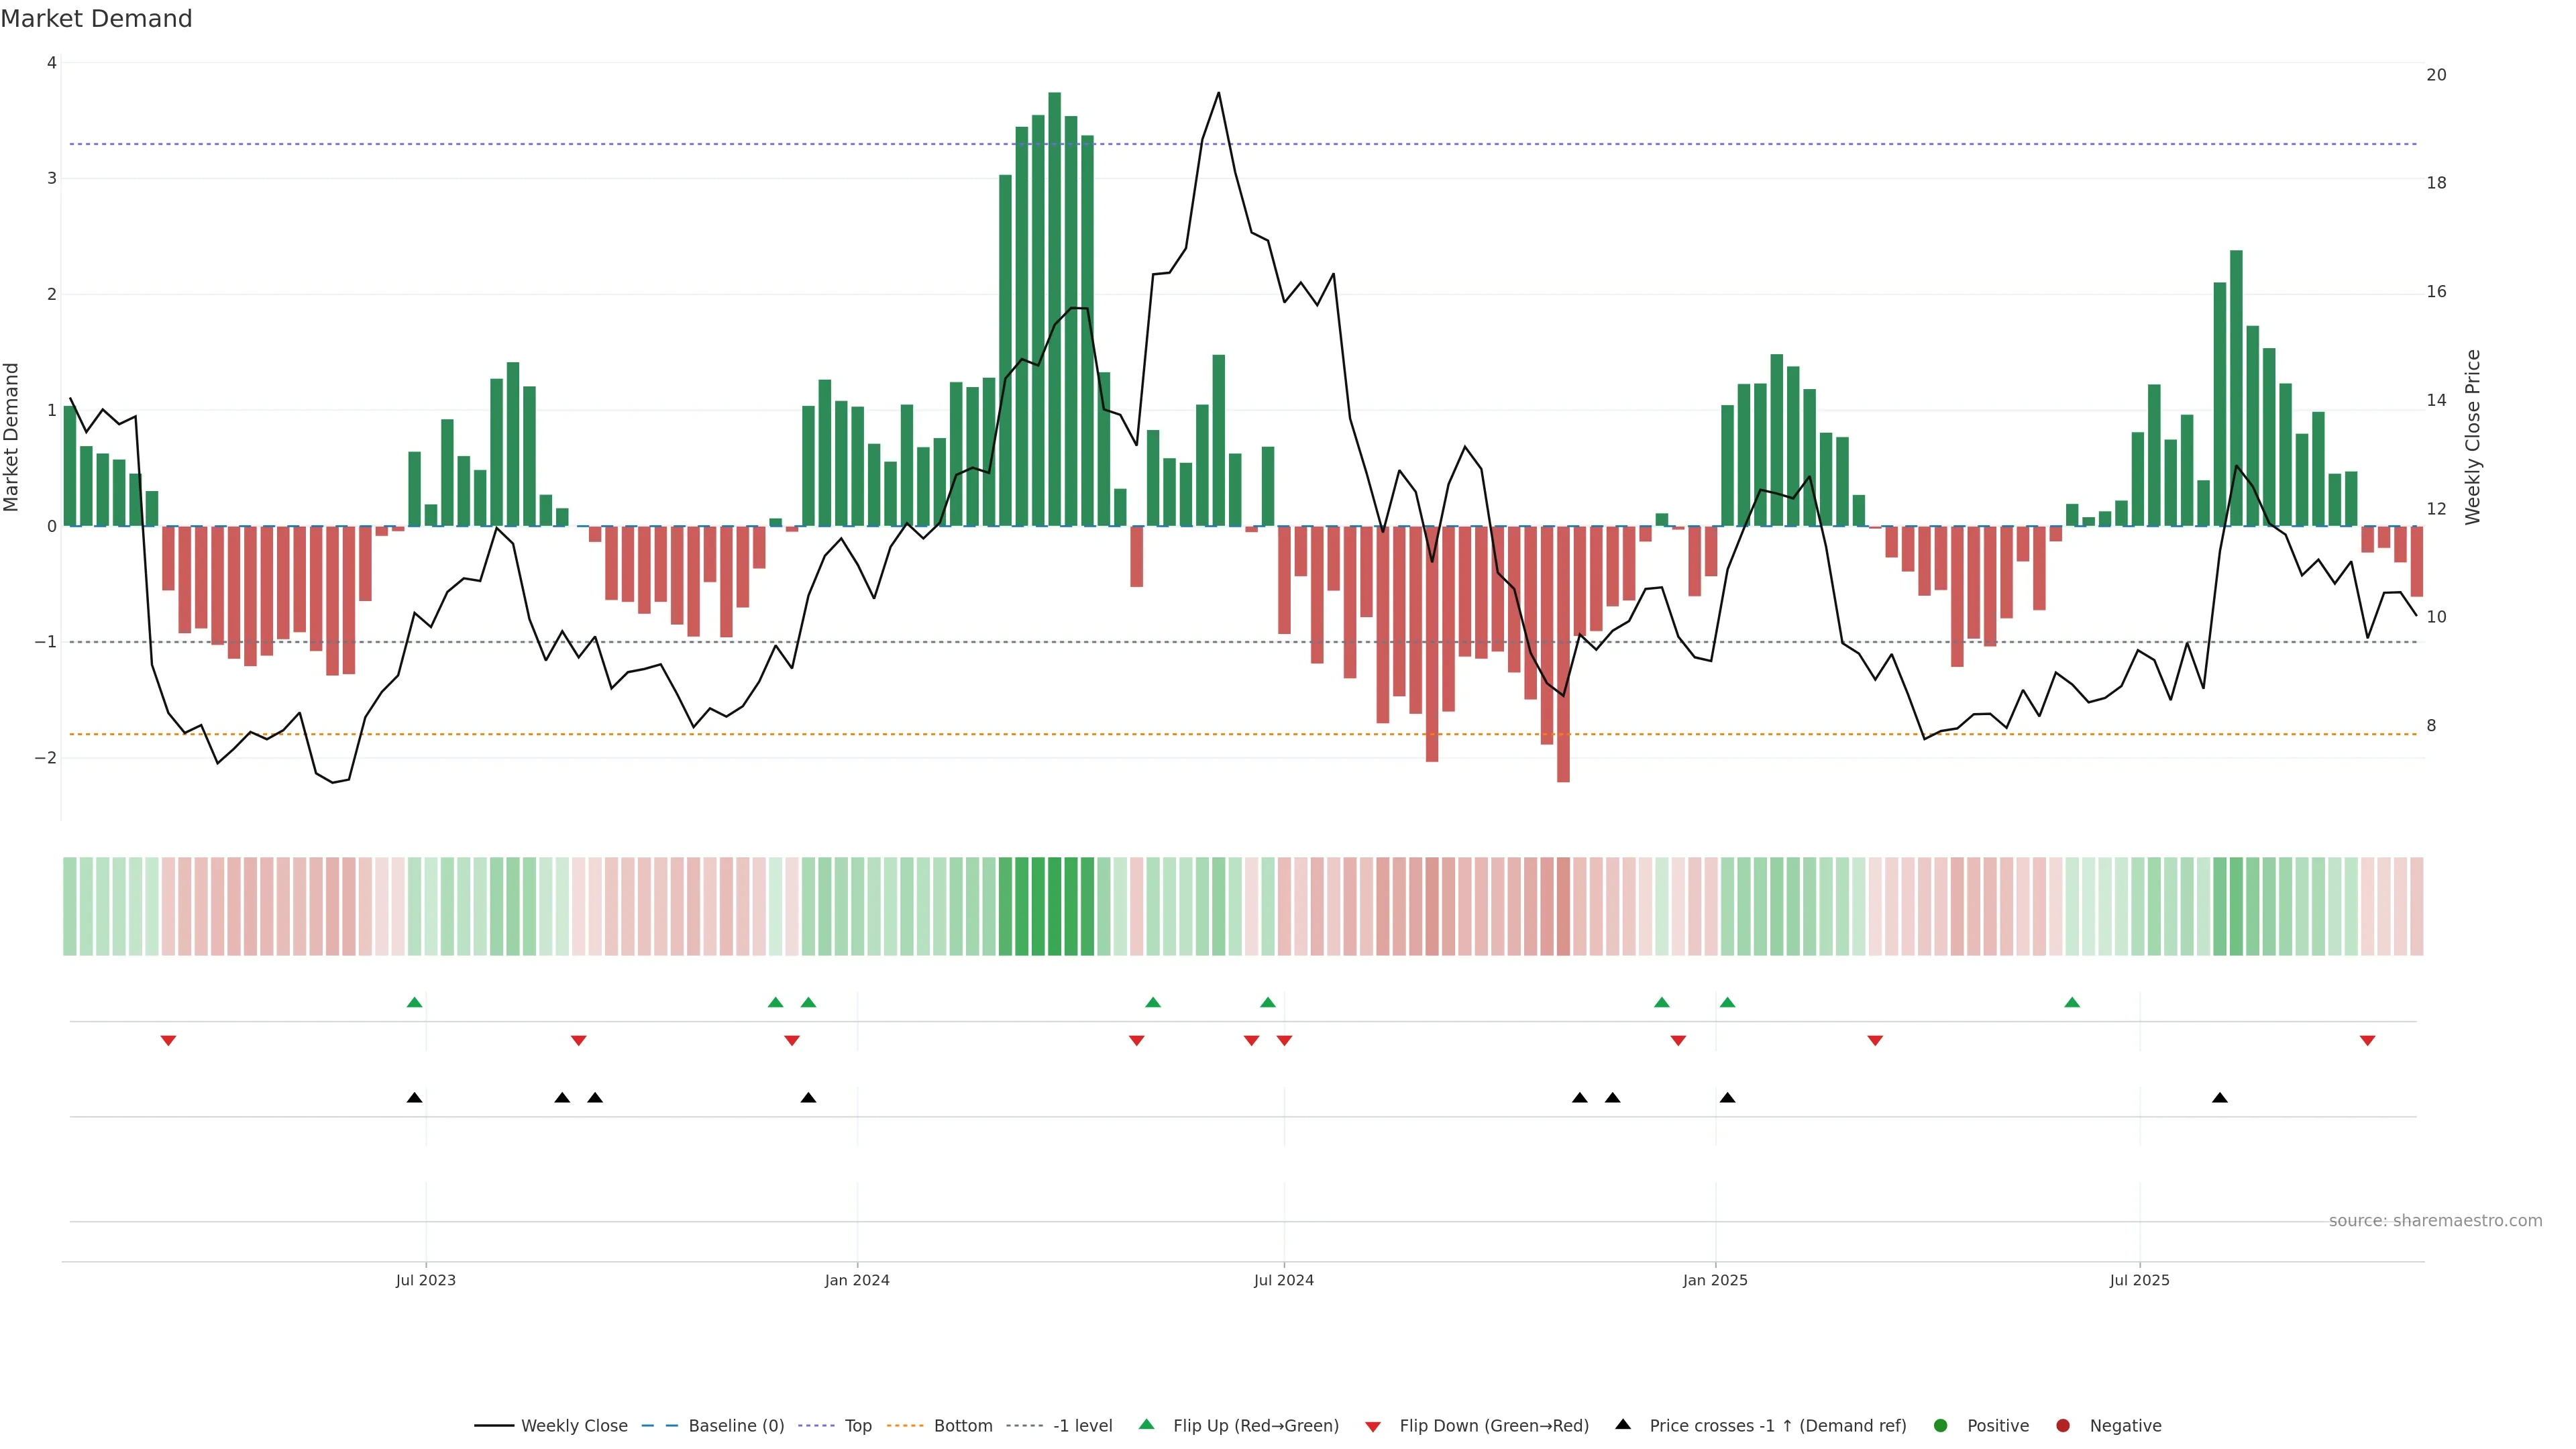This screenshot has height=1449, width=2576.
Task: Click last red flip-down marker at far right
Action: tap(2367, 1041)
